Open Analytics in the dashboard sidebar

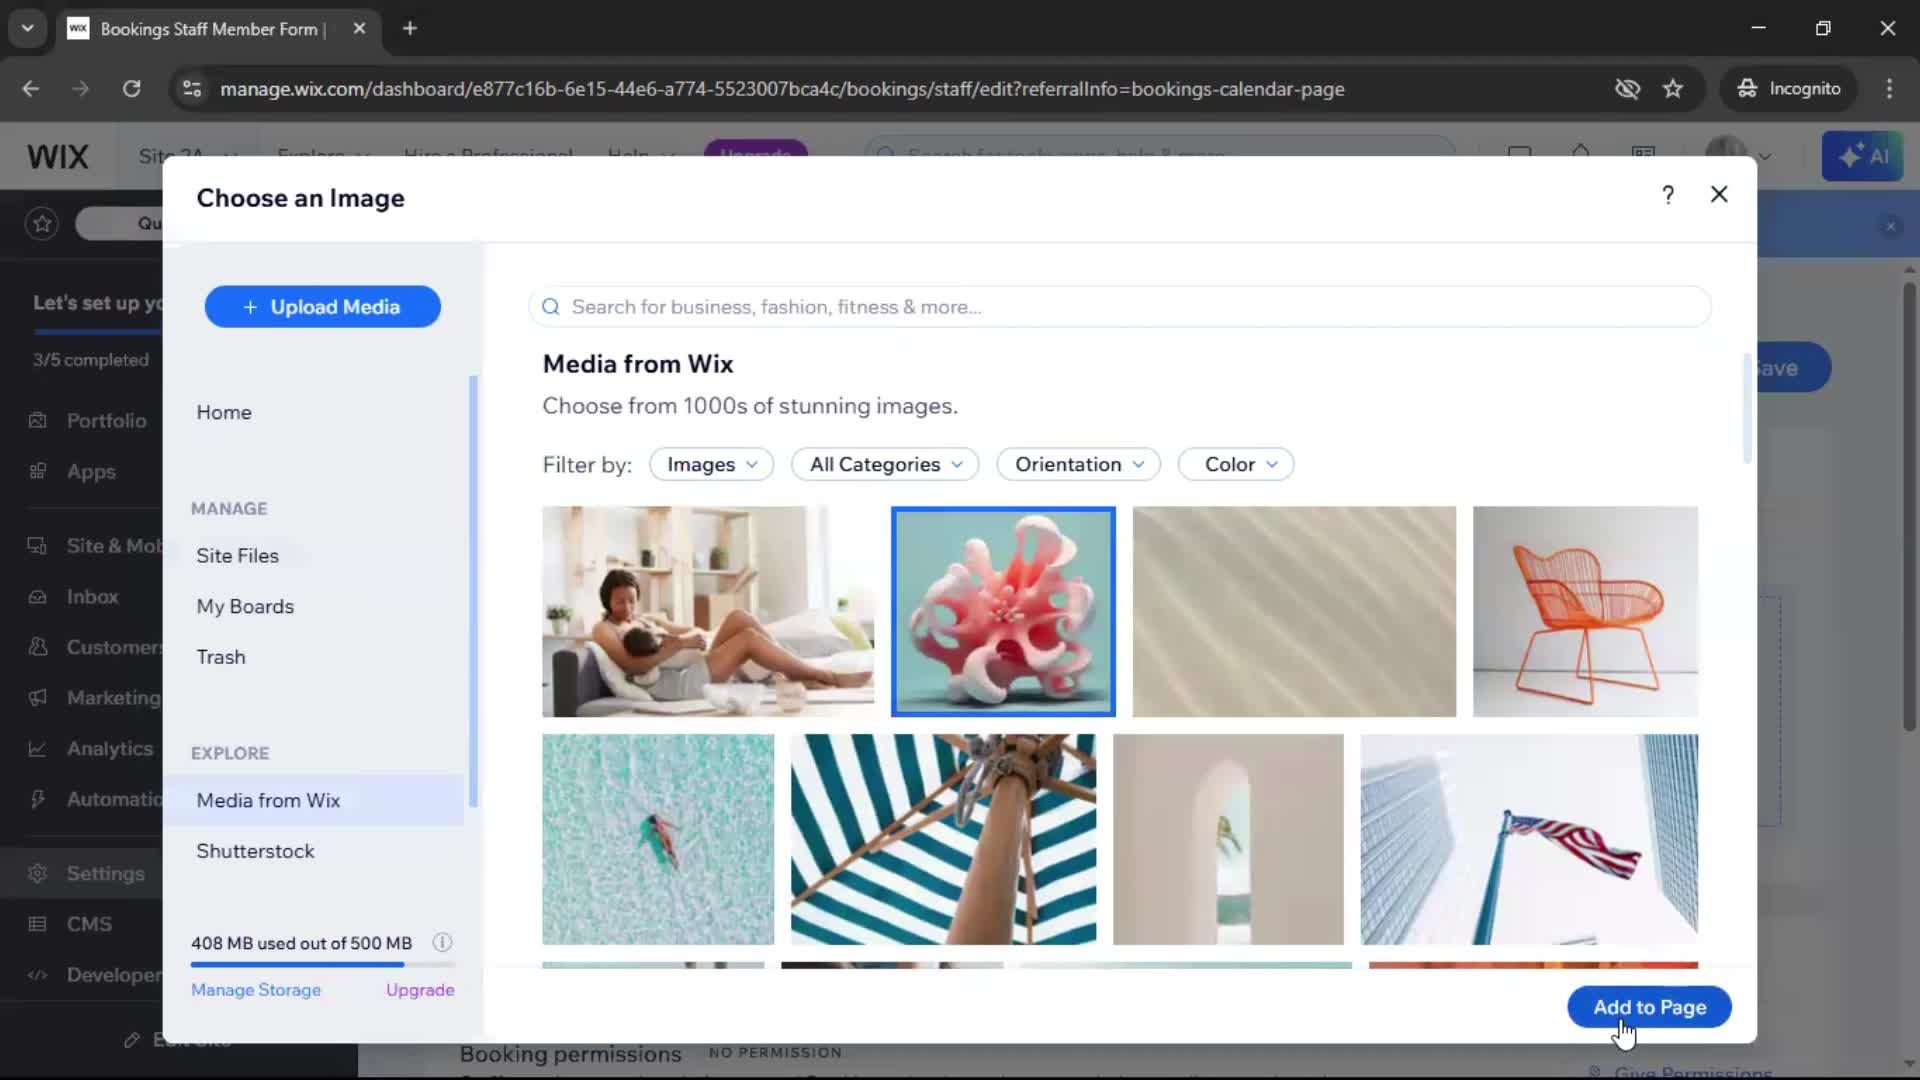click(x=110, y=748)
